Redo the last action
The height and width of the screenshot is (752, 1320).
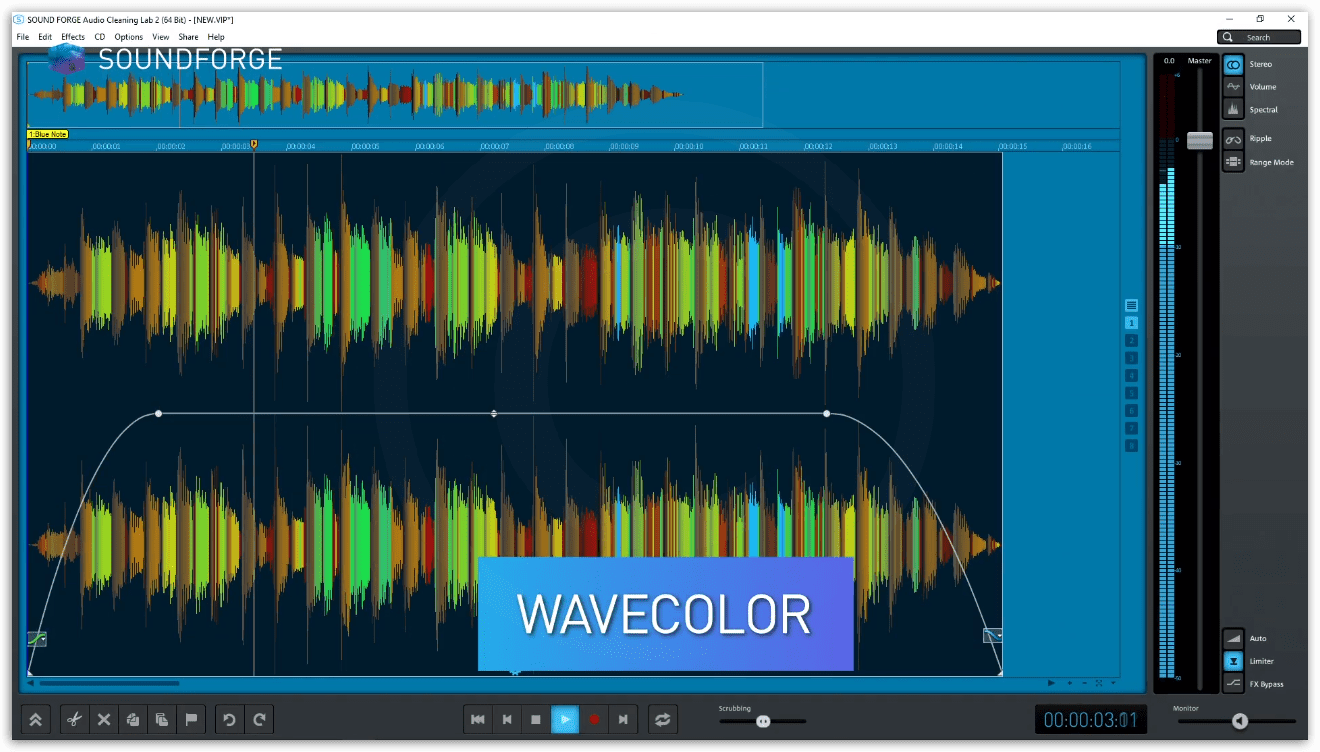(x=259, y=719)
